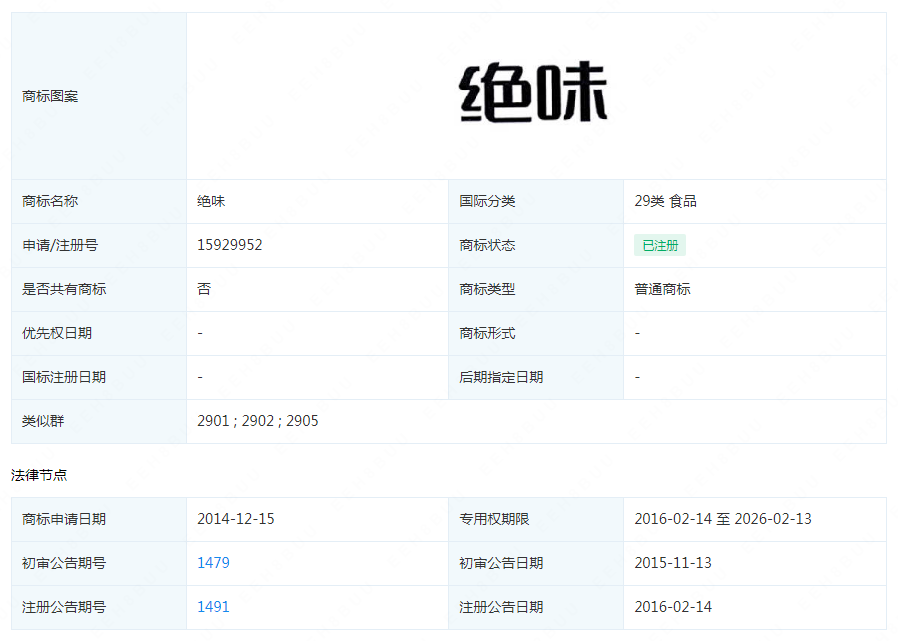Click the 商标状态 label
Image resolution: width=898 pixels, height=641 pixels.
point(487,245)
